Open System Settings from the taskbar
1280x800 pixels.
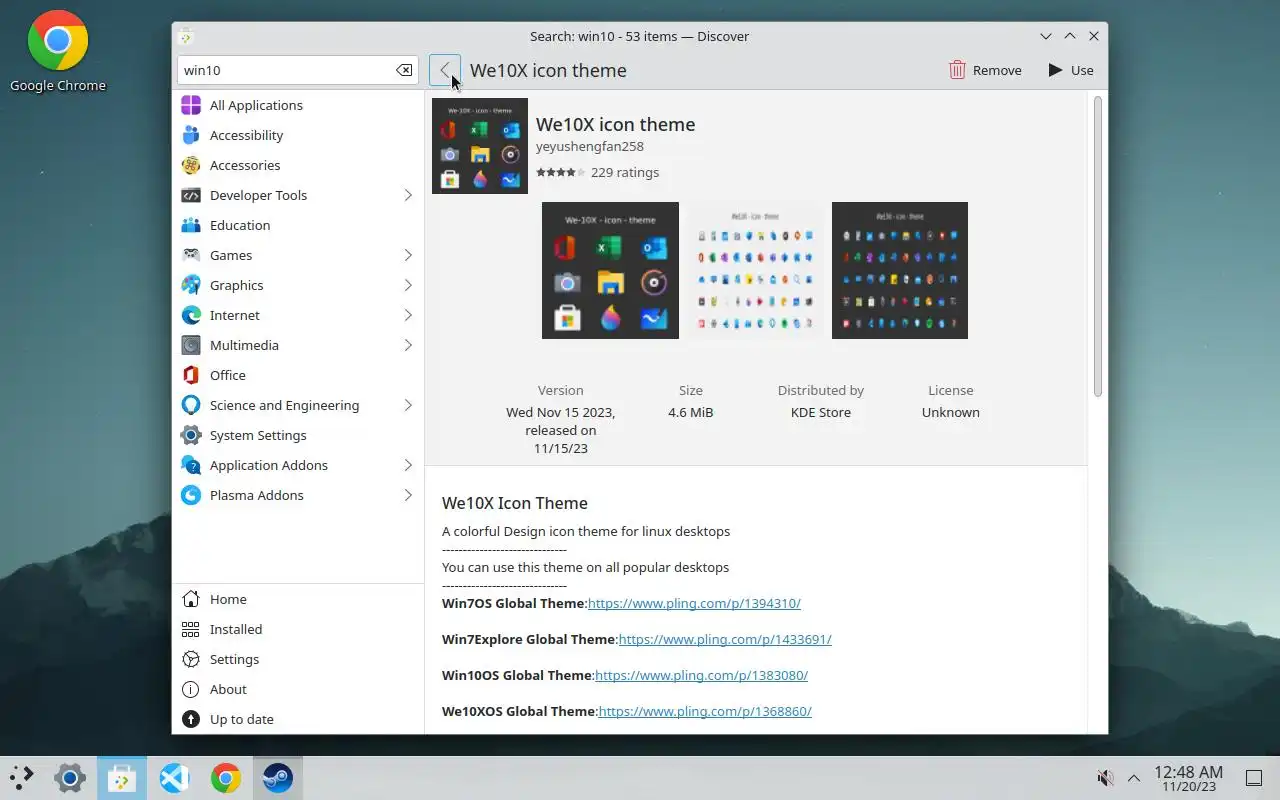(70, 778)
